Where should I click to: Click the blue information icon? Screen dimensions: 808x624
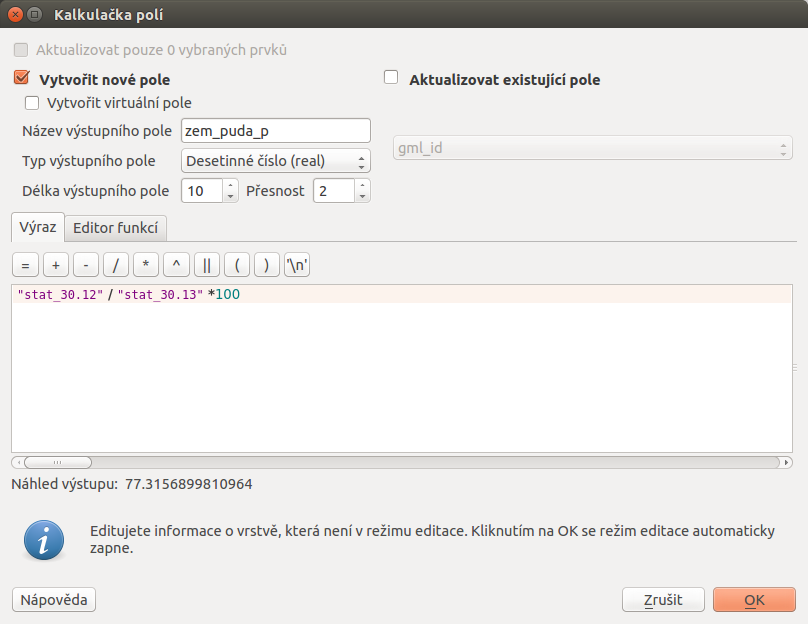(x=44, y=539)
